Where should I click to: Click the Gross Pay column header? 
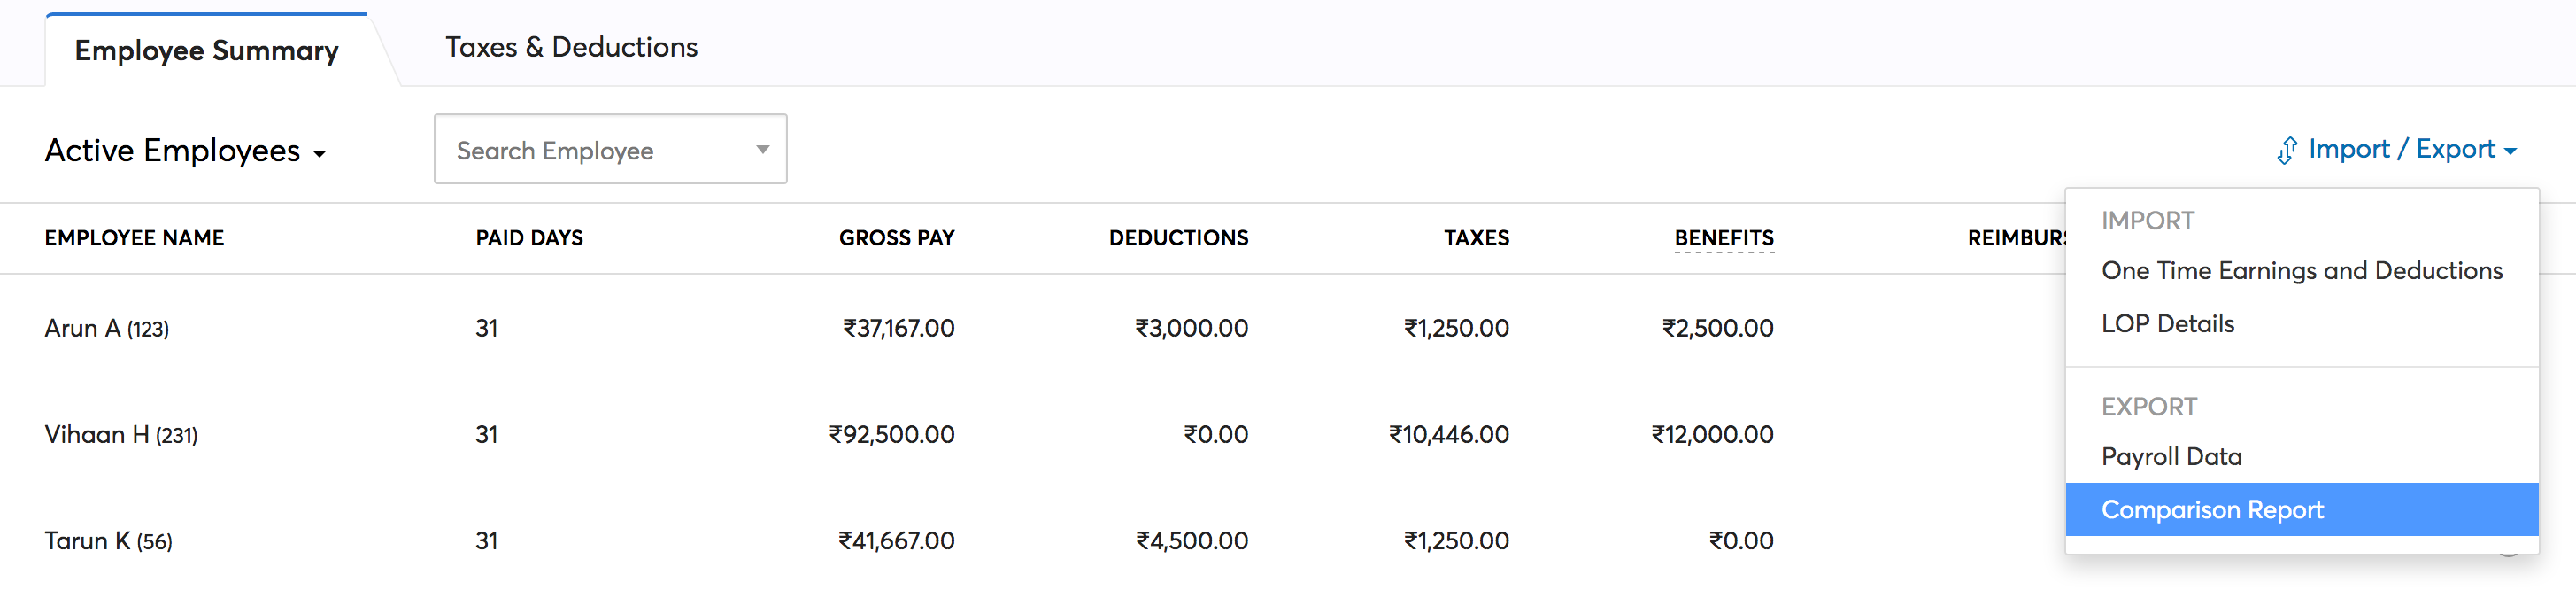point(896,238)
